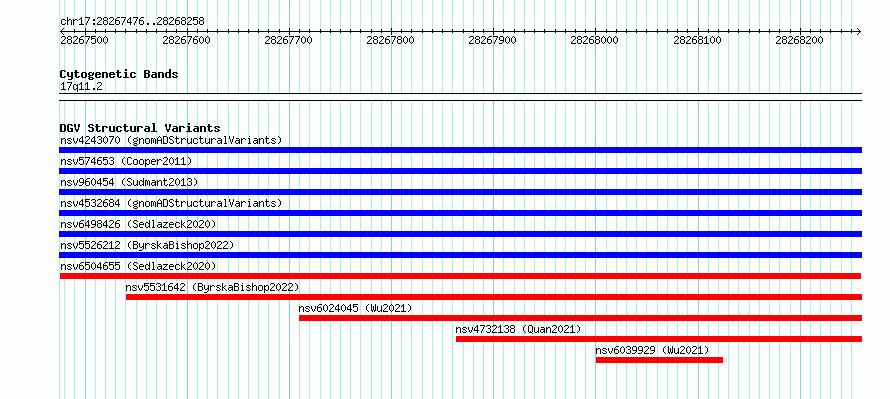Open nsv6039929 (Wu2021) label
890x399 pixels.
652,350
